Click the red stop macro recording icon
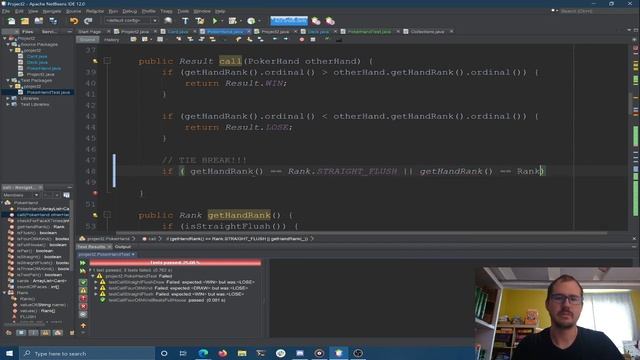 point(302,40)
